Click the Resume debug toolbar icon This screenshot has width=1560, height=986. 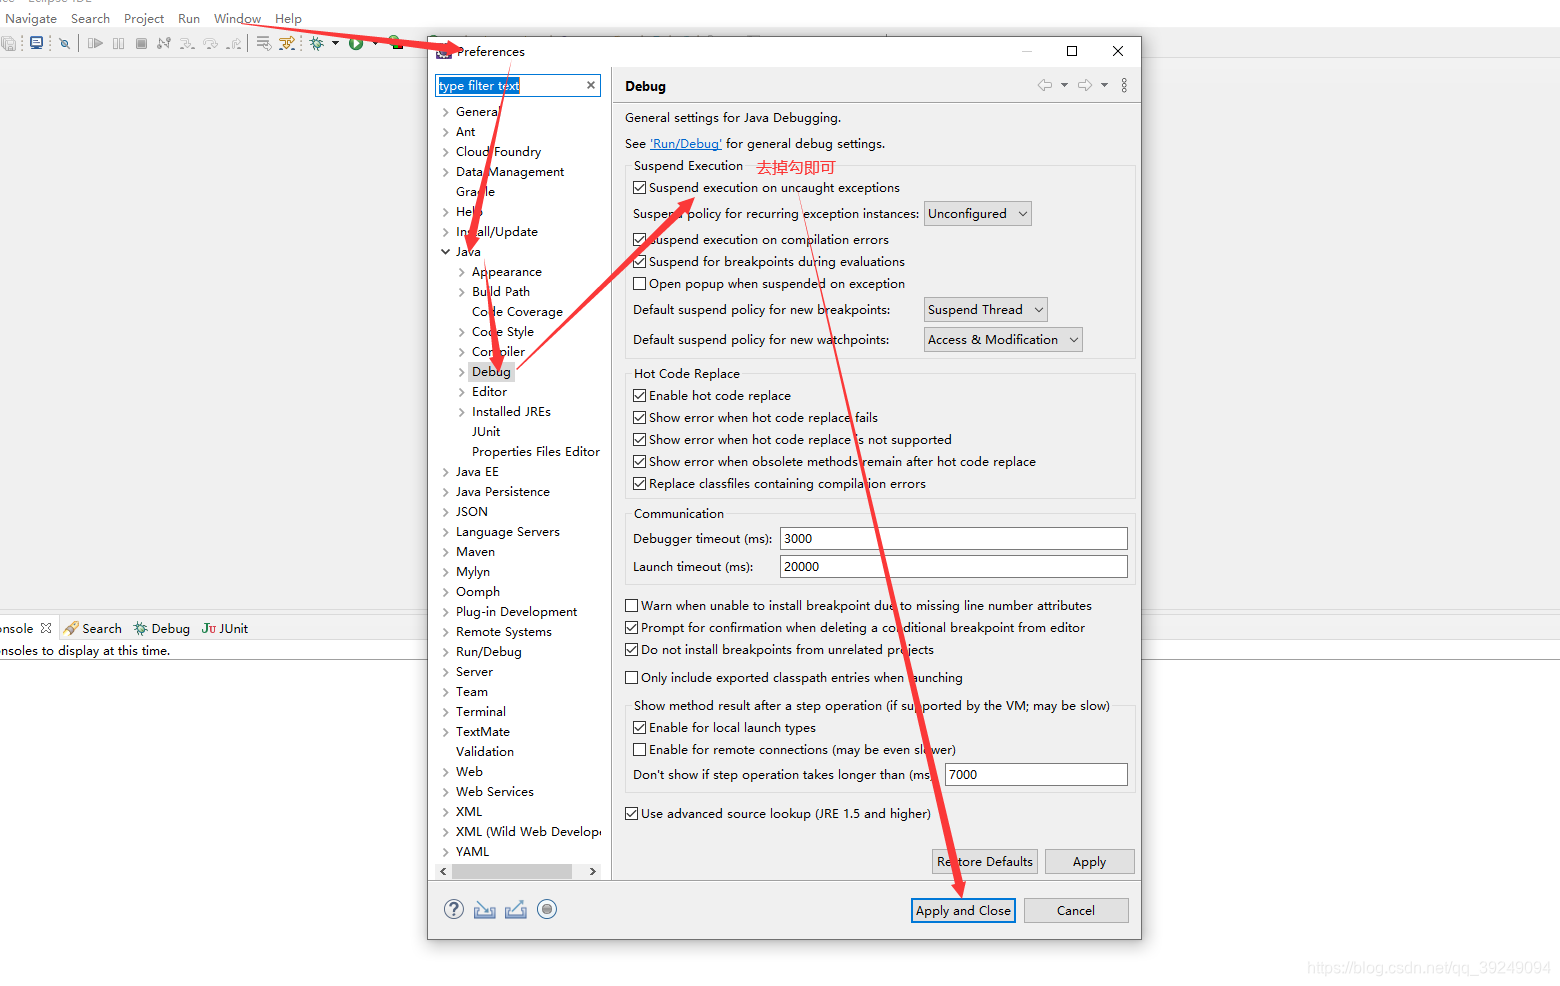click(x=95, y=43)
